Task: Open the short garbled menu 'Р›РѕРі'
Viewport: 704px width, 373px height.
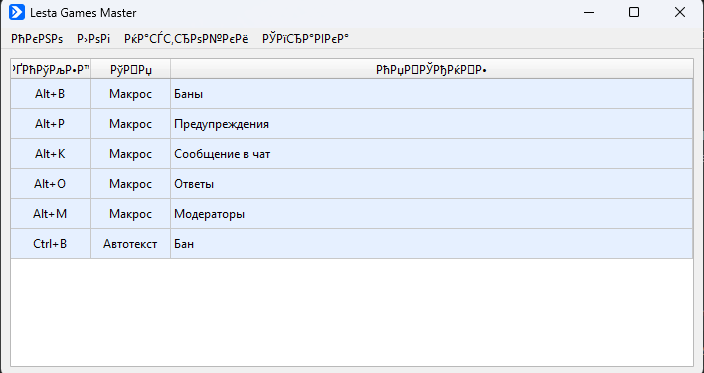Action: pyautogui.click(x=93, y=39)
